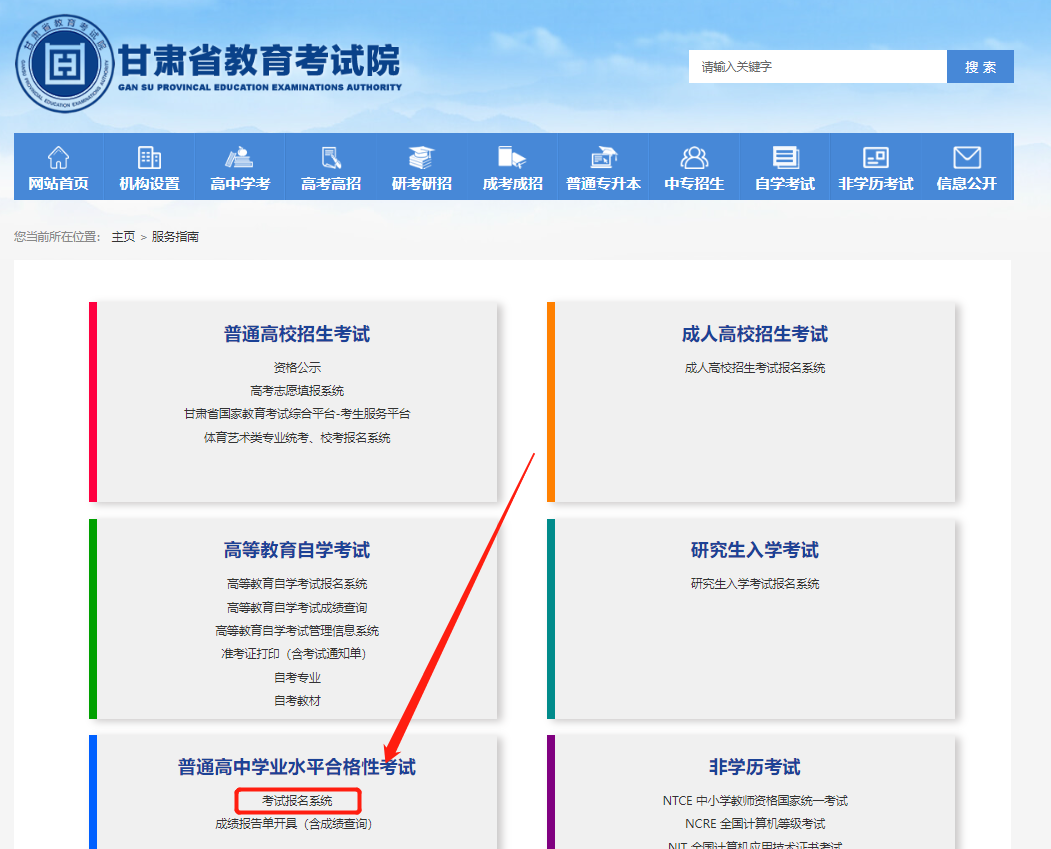Open the 机构设置 building icon
Viewport: 1051px width, 849px height.
[149, 158]
